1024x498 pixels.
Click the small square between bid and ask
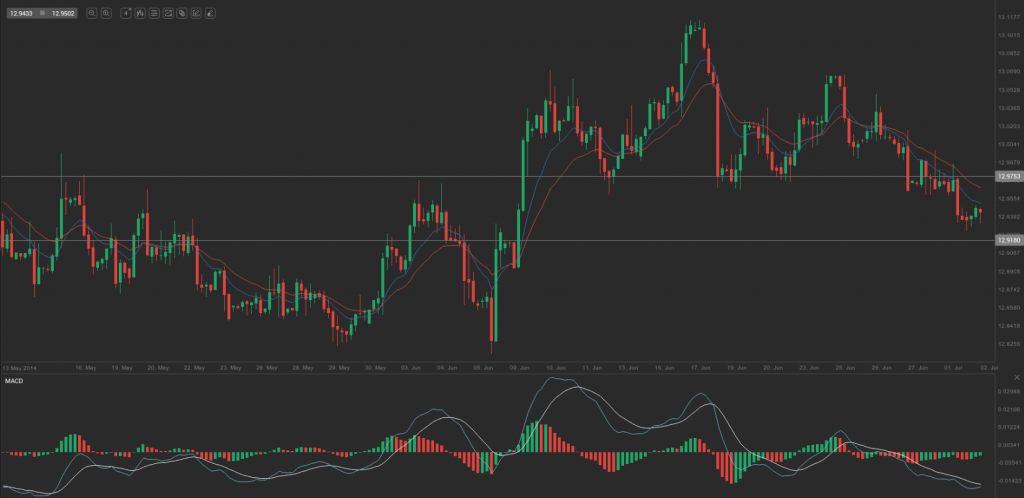point(41,13)
